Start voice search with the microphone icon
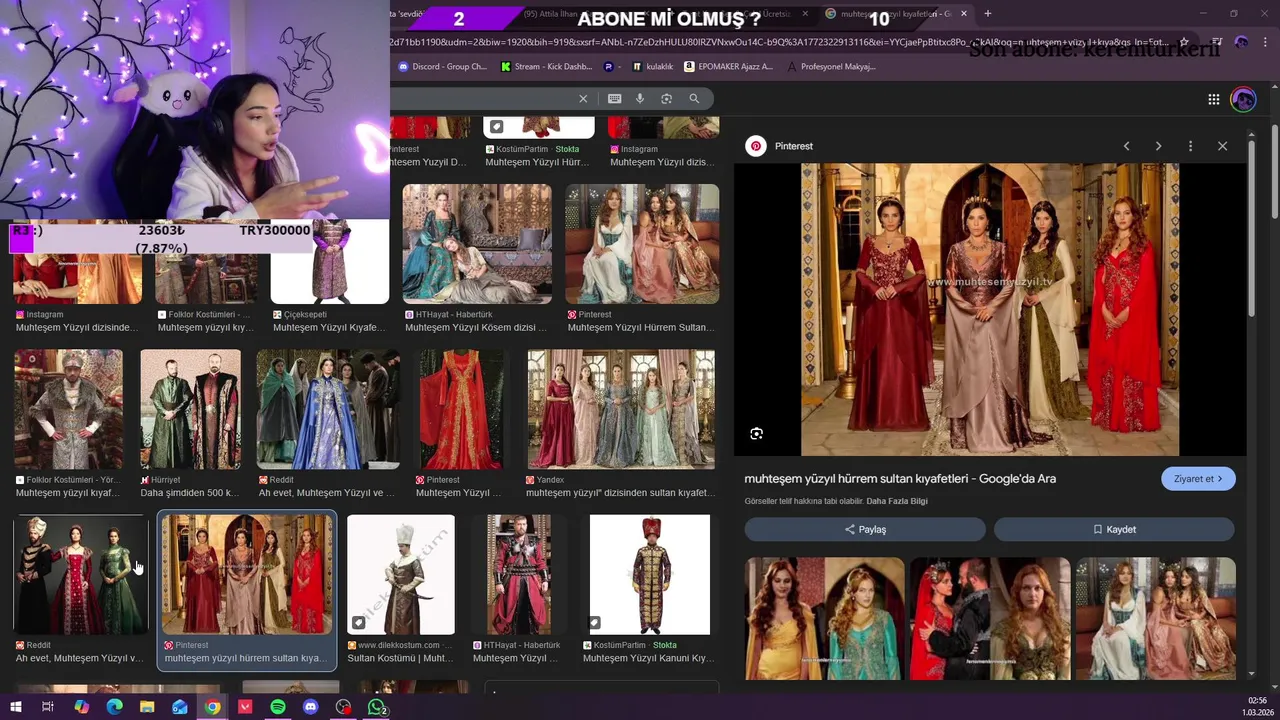Screen dimensions: 1280x720 tap(640, 98)
